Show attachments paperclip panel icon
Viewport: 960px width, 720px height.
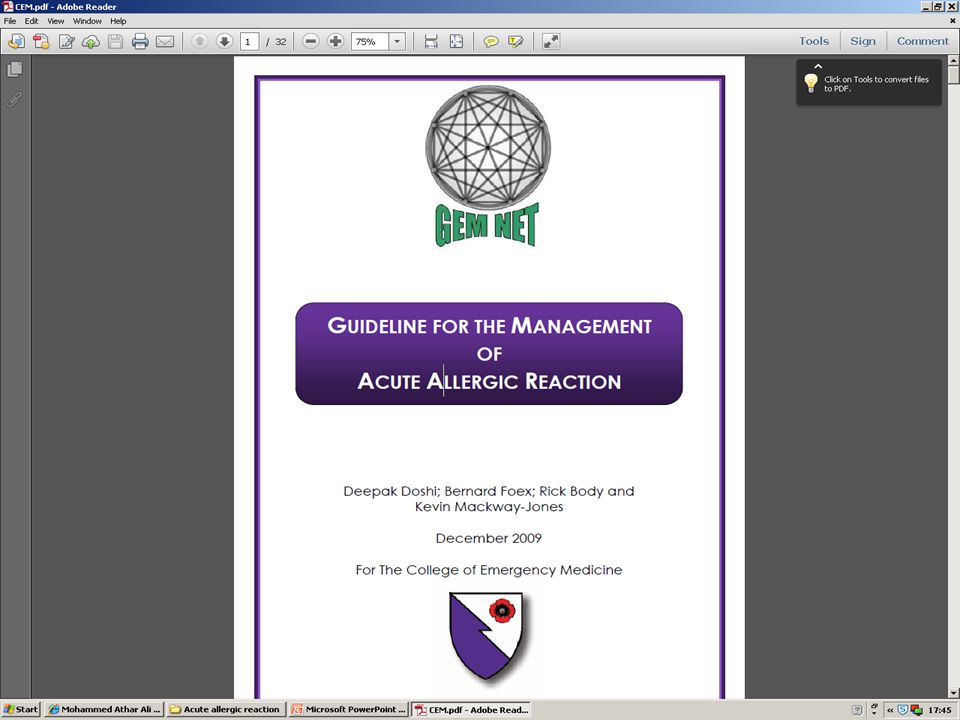(15, 99)
